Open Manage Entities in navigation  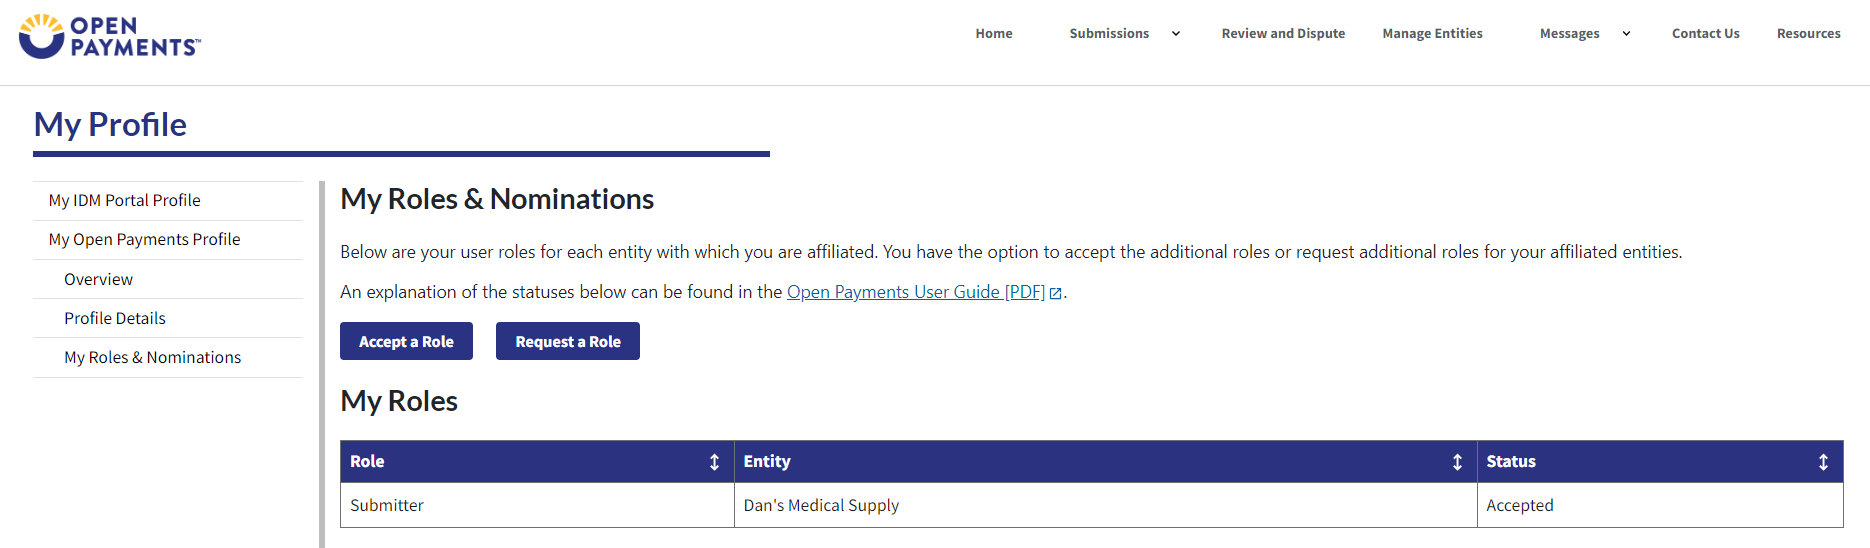[1432, 34]
